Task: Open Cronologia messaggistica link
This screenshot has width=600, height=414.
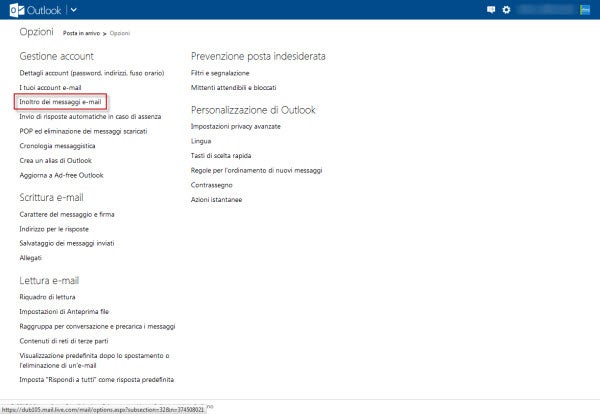Action: click(x=57, y=146)
